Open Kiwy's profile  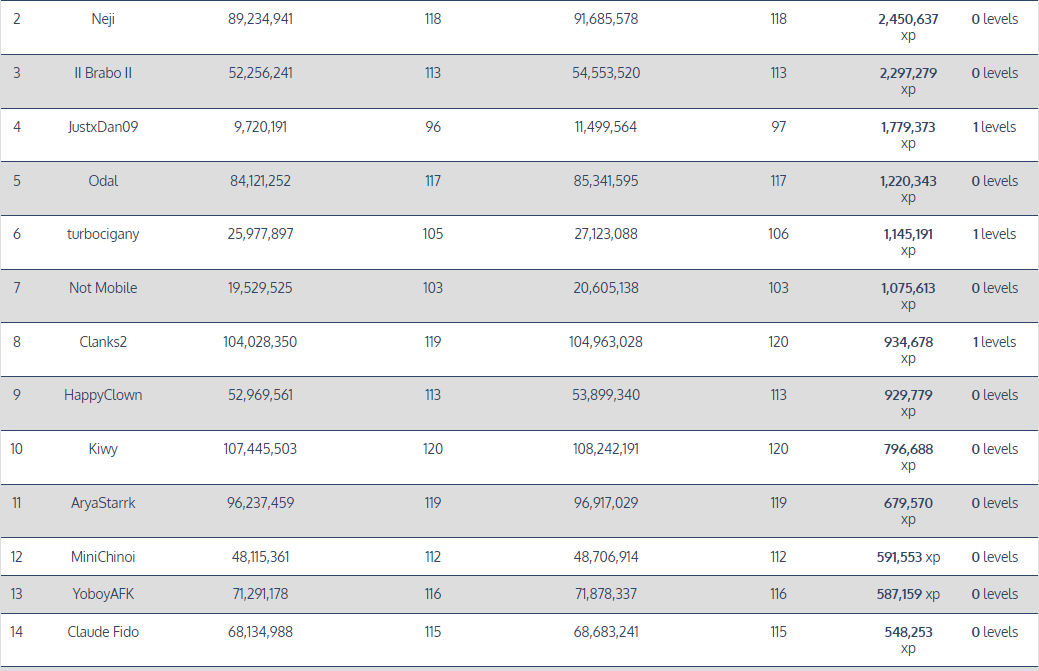(x=103, y=449)
